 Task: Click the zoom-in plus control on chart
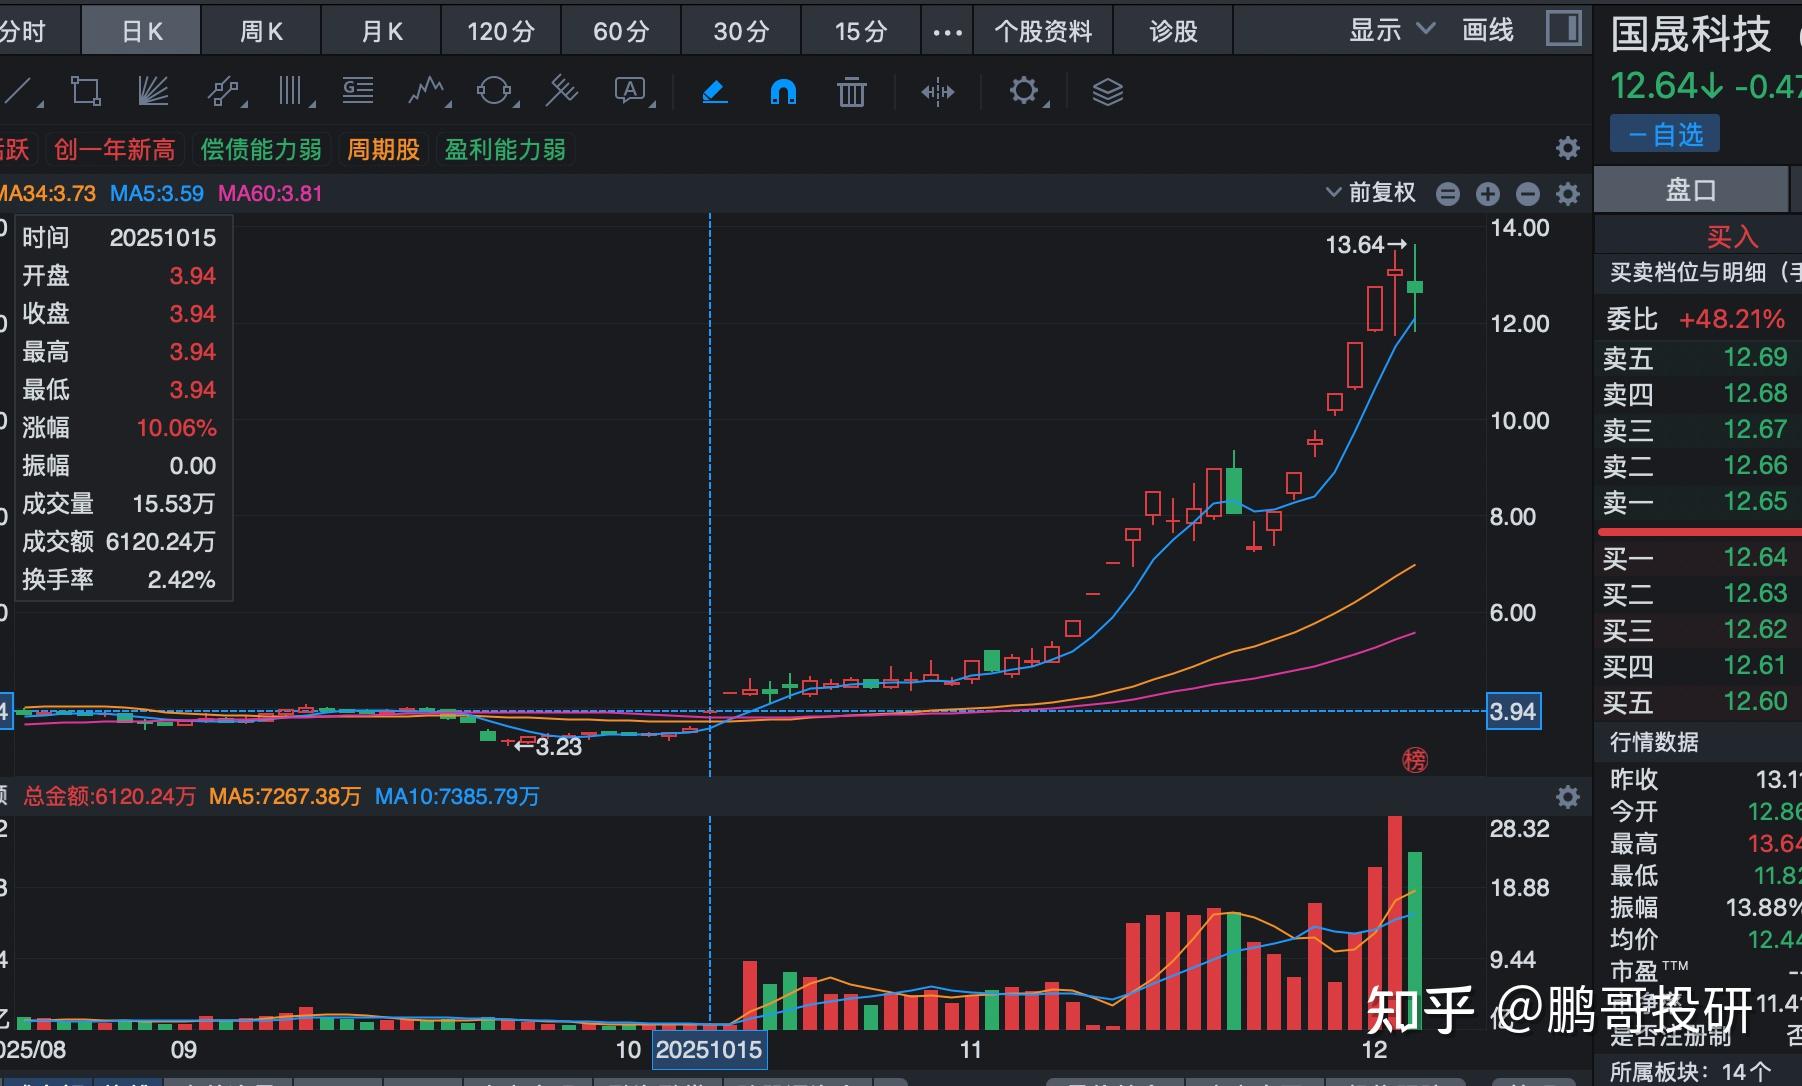tap(1488, 193)
